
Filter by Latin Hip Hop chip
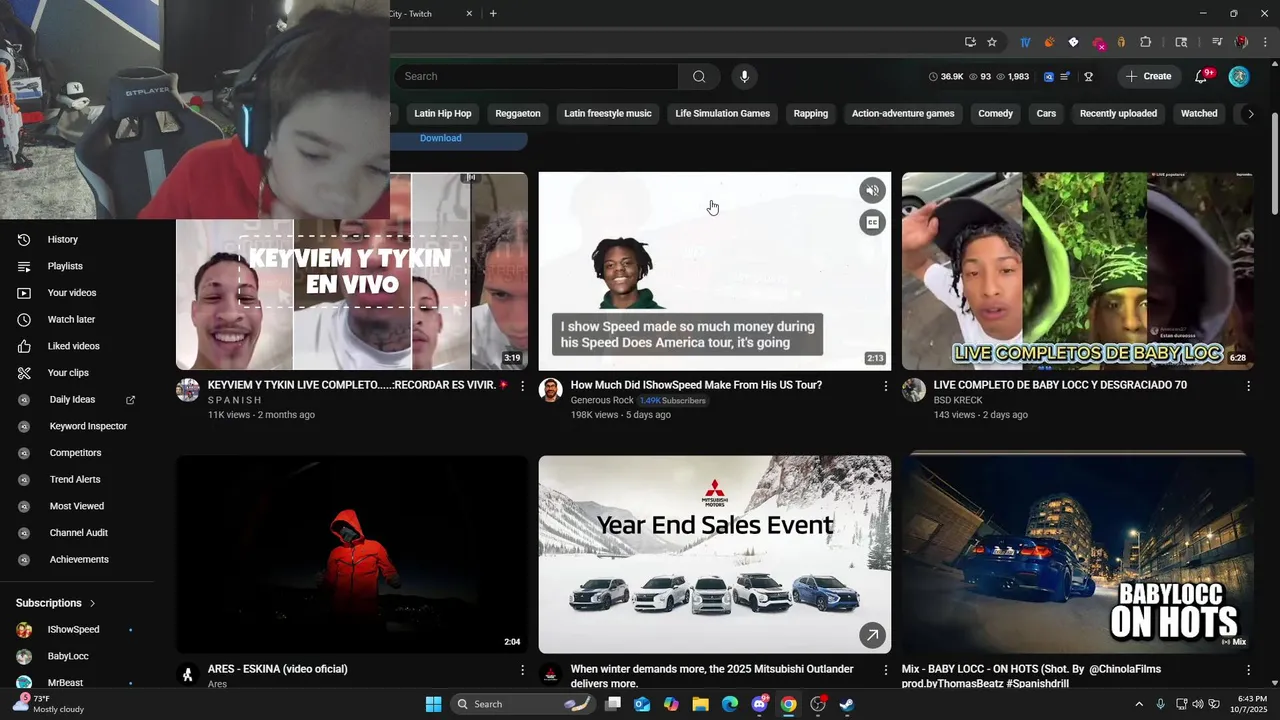click(443, 114)
